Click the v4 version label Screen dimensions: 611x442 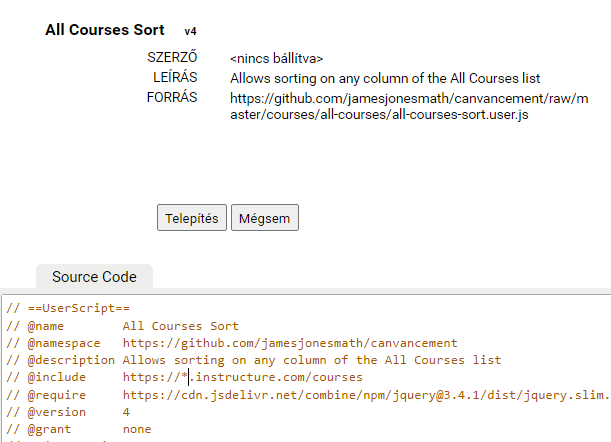(191, 32)
